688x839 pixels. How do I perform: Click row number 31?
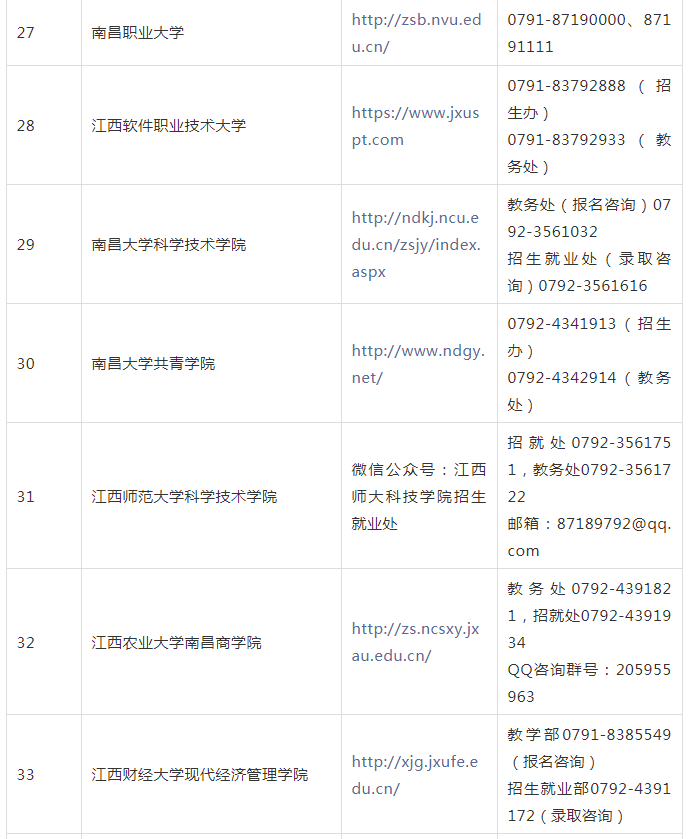(26, 497)
